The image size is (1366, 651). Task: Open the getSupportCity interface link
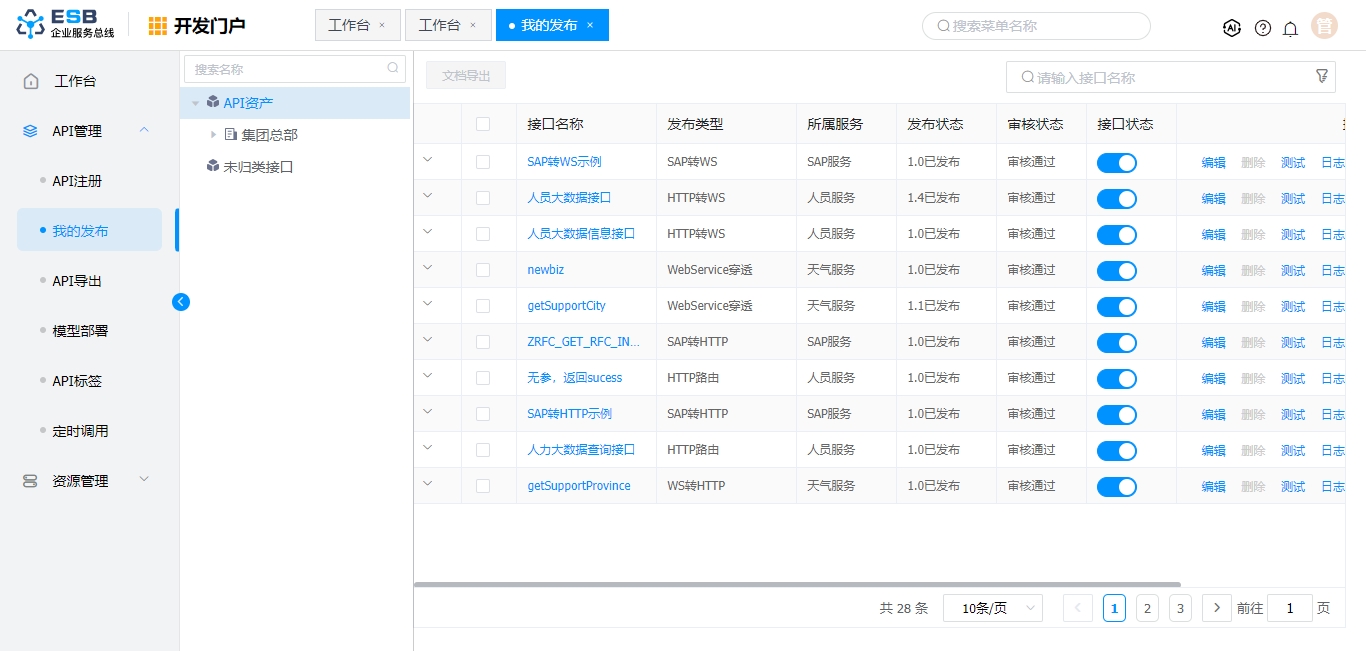pyautogui.click(x=566, y=306)
